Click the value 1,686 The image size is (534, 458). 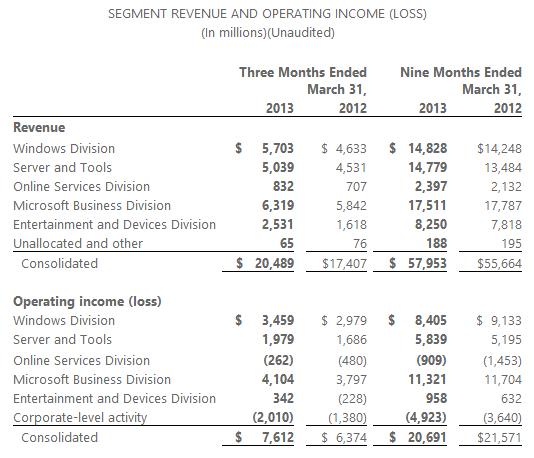[x=351, y=339]
